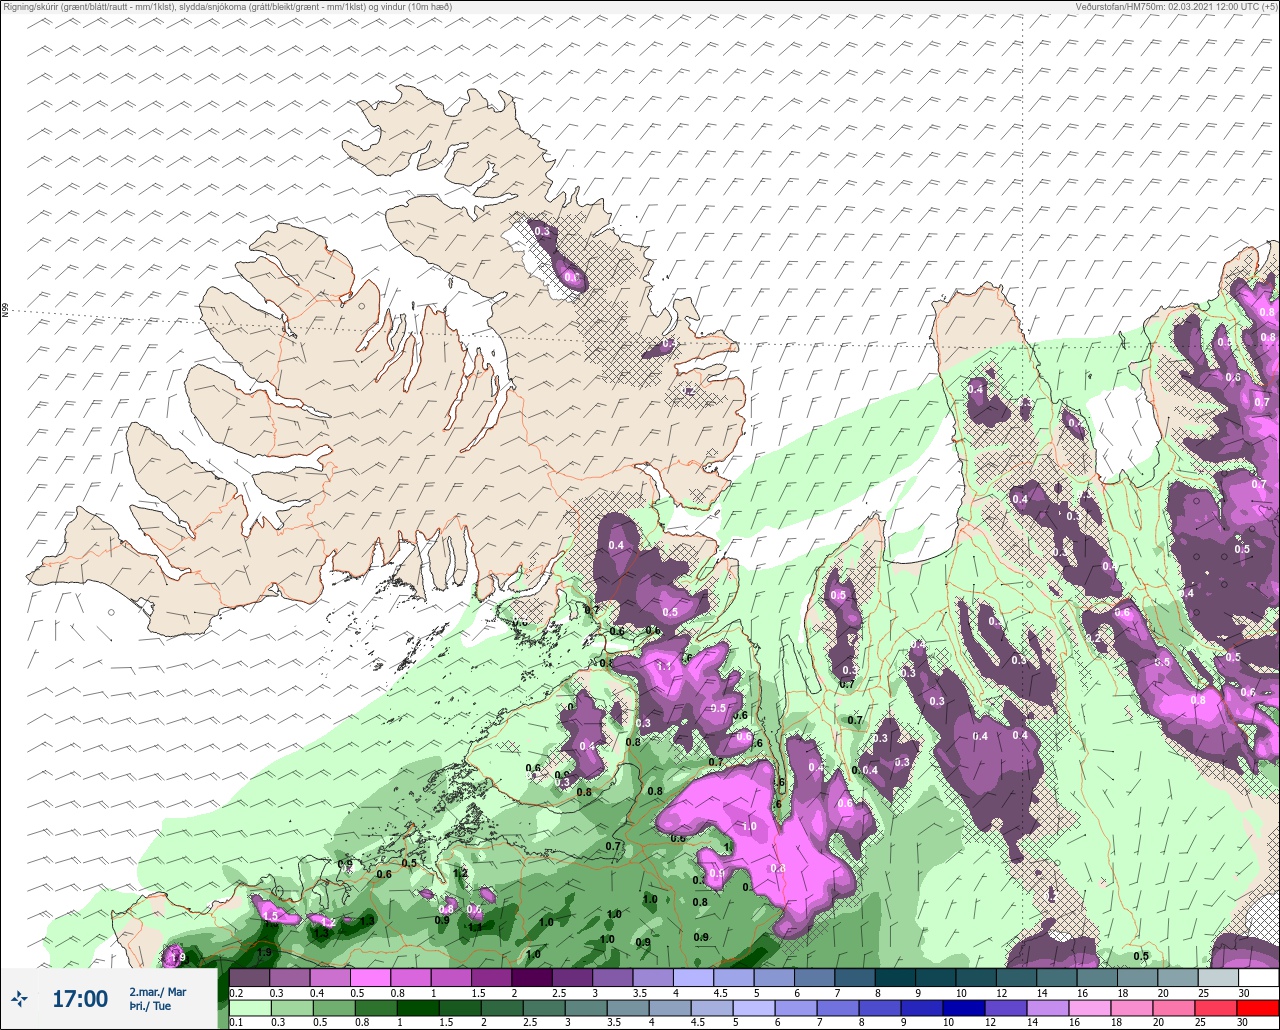Select upper legend gray swatch labeled 20
This screenshot has height=1030, width=1280.
click(x=1178, y=977)
